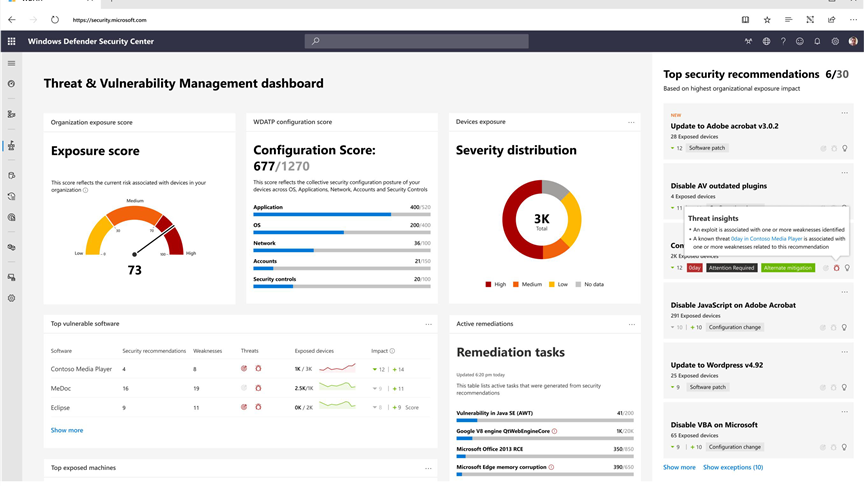Click the user profile avatar
The width and height of the screenshot is (864, 486).
coord(853,41)
